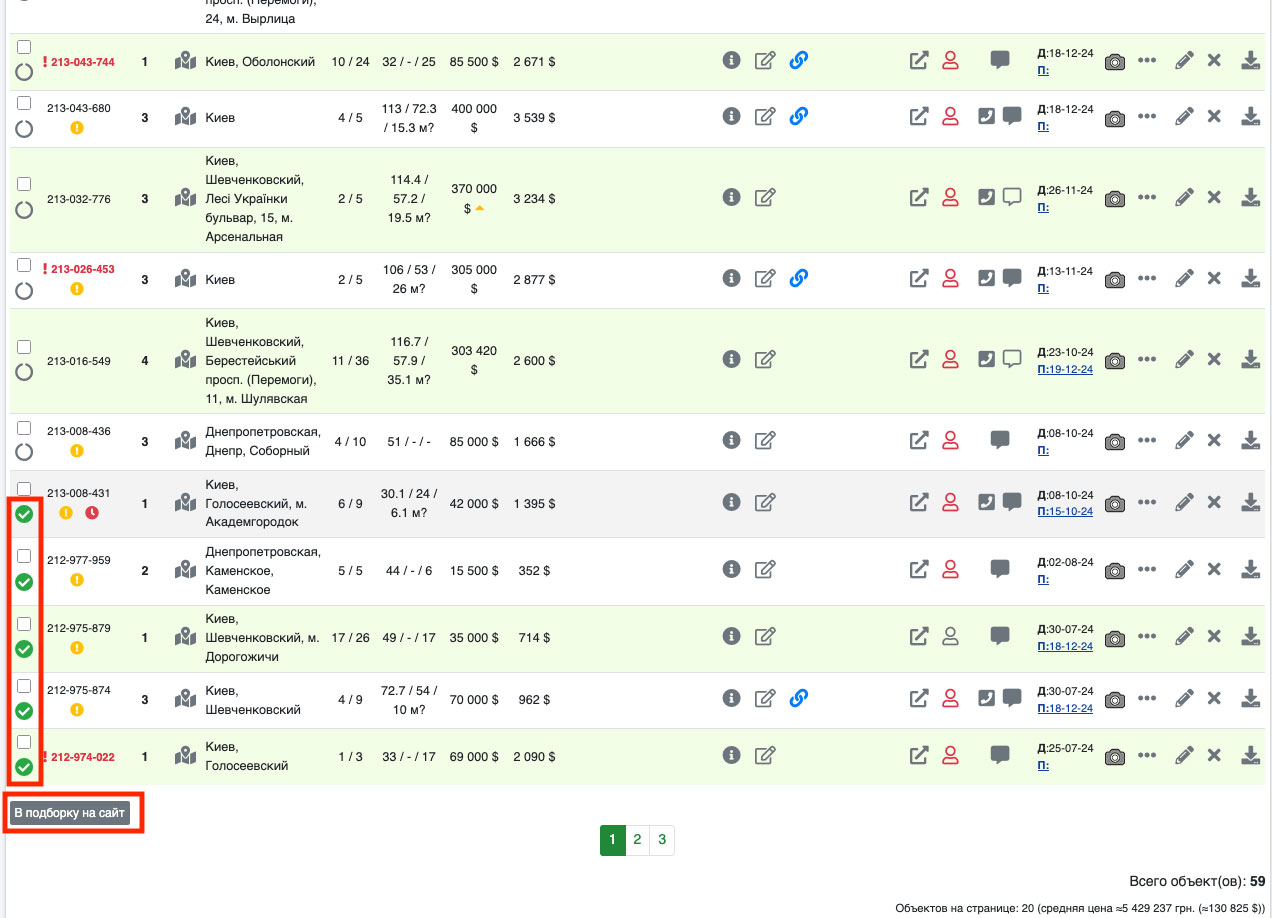Click the ID text 213-008-436
The width and height of the screenshot is (1272, 918).
pyautogui.click(x=79, y=431)
